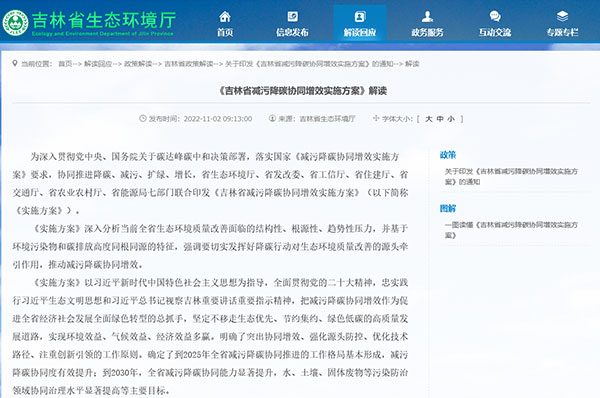Click the location pin icon by 当前位置
The width and height of the screenshot is (600, 398).
click(x=15, y=63)
